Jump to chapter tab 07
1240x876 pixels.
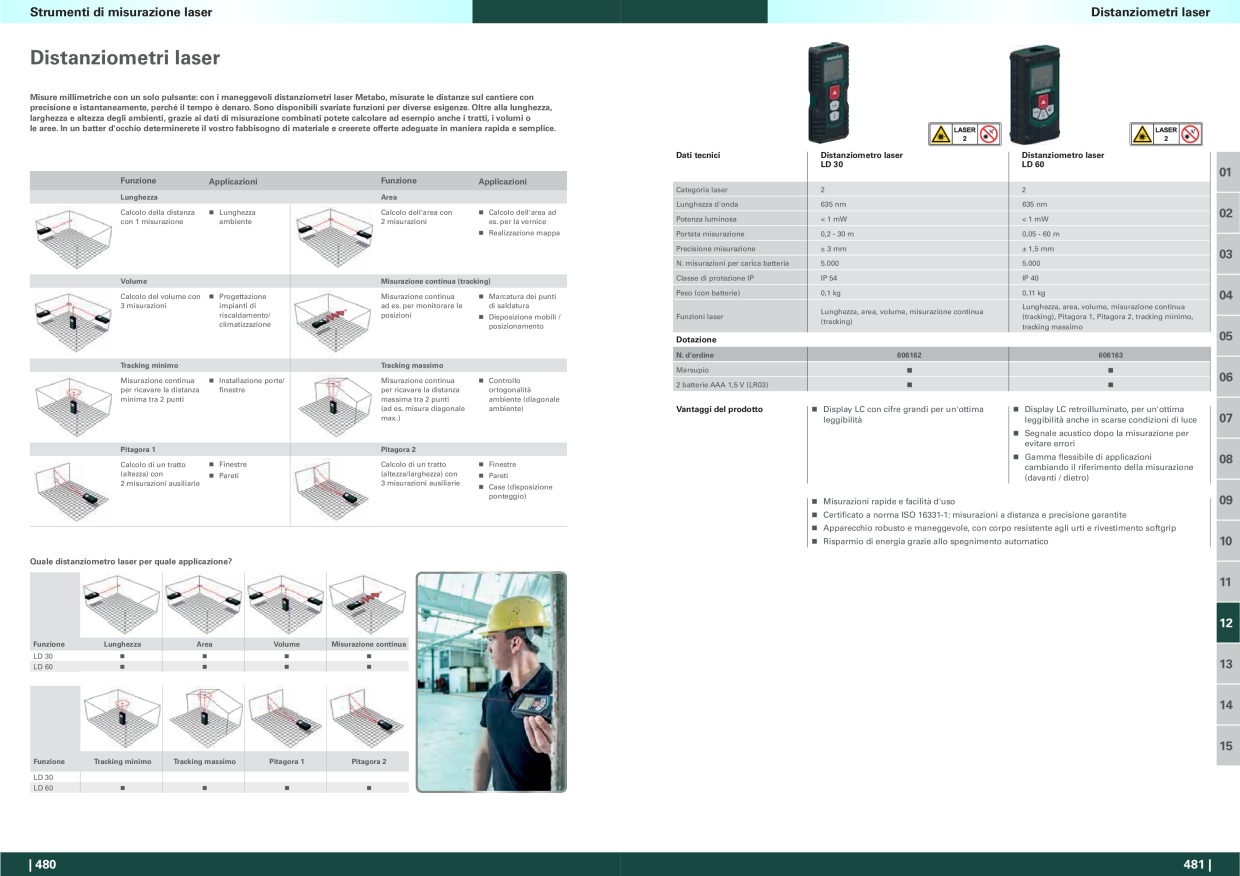(1227, 418)
